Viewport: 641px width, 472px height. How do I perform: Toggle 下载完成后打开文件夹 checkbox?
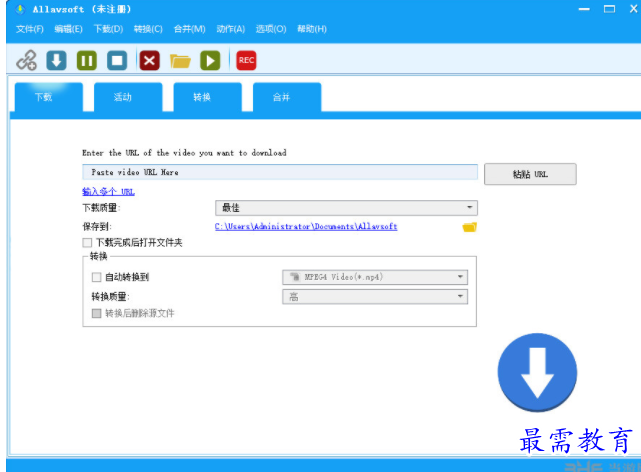[x=87, y=243]
